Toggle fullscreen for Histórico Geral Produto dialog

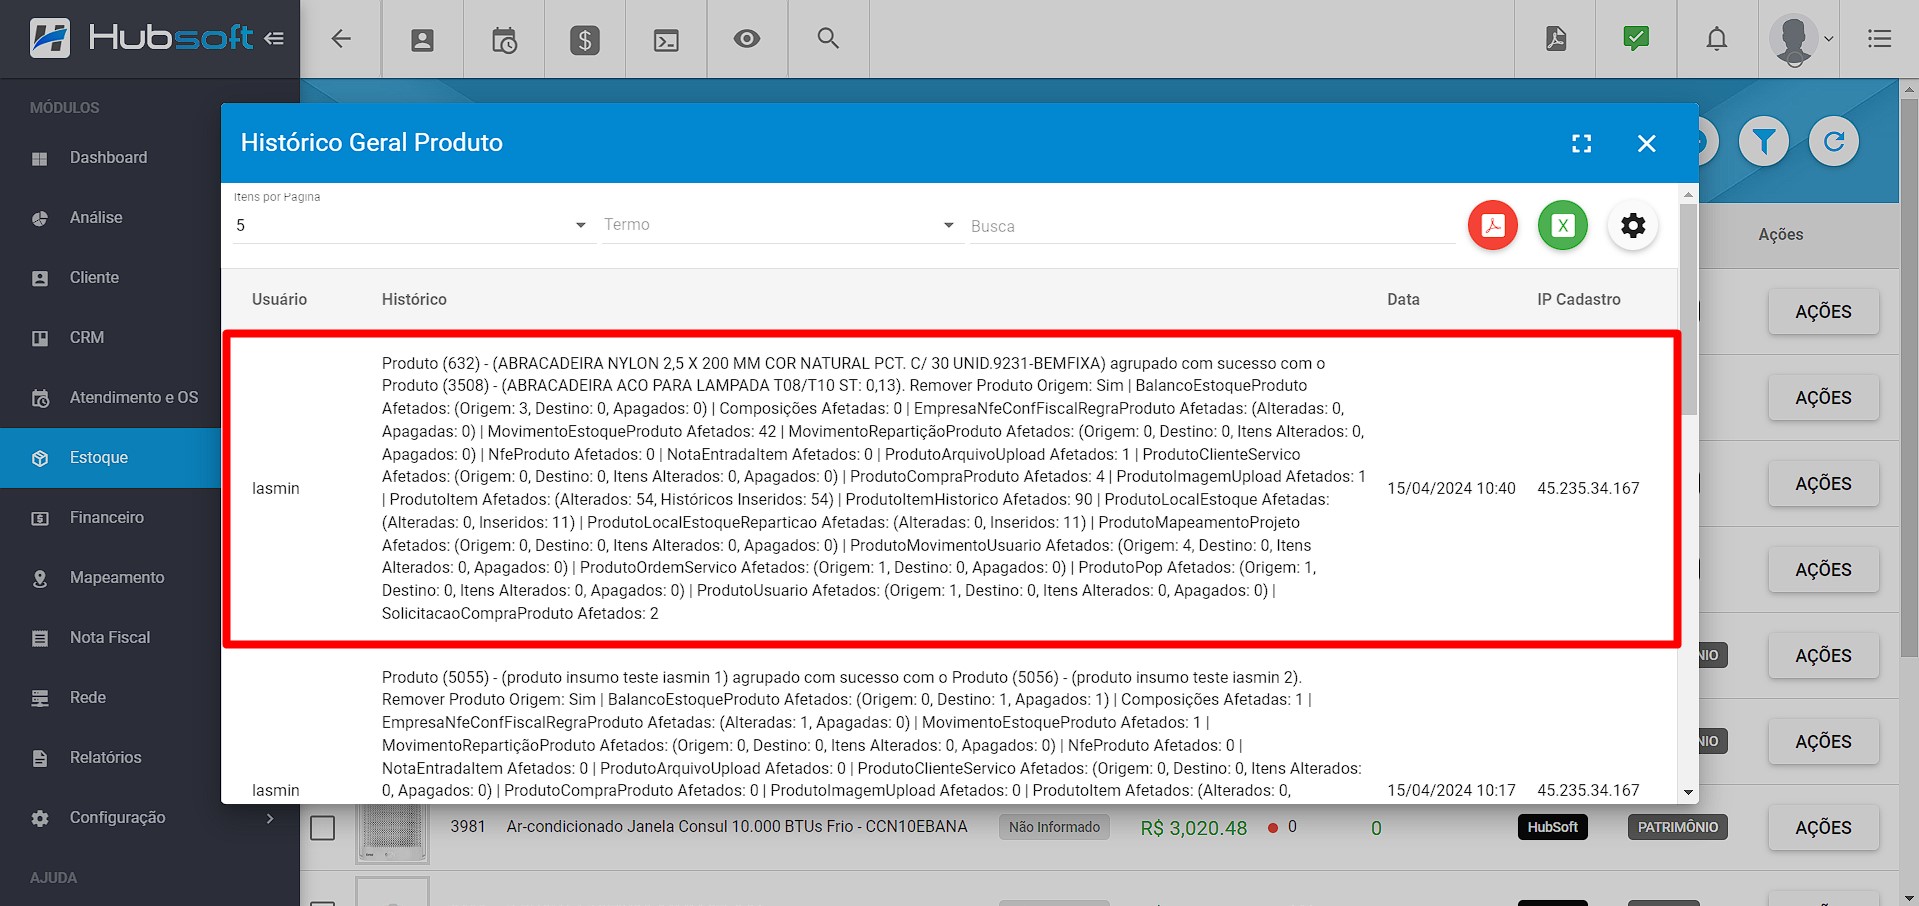pyautogui.click(x=1581, y=143)
